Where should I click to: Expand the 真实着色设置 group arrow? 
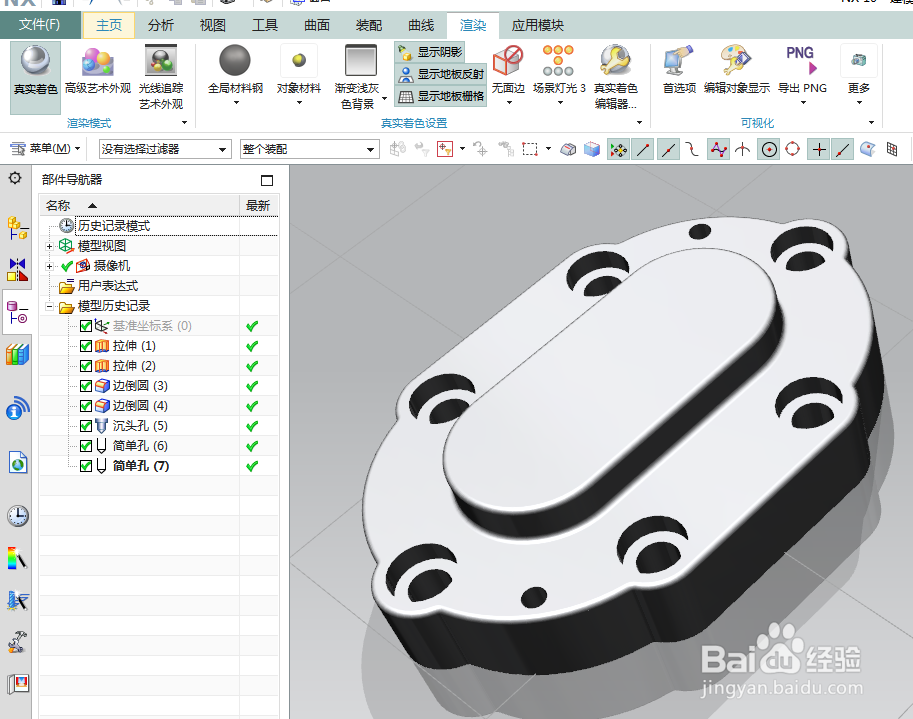tap(639, 123)
